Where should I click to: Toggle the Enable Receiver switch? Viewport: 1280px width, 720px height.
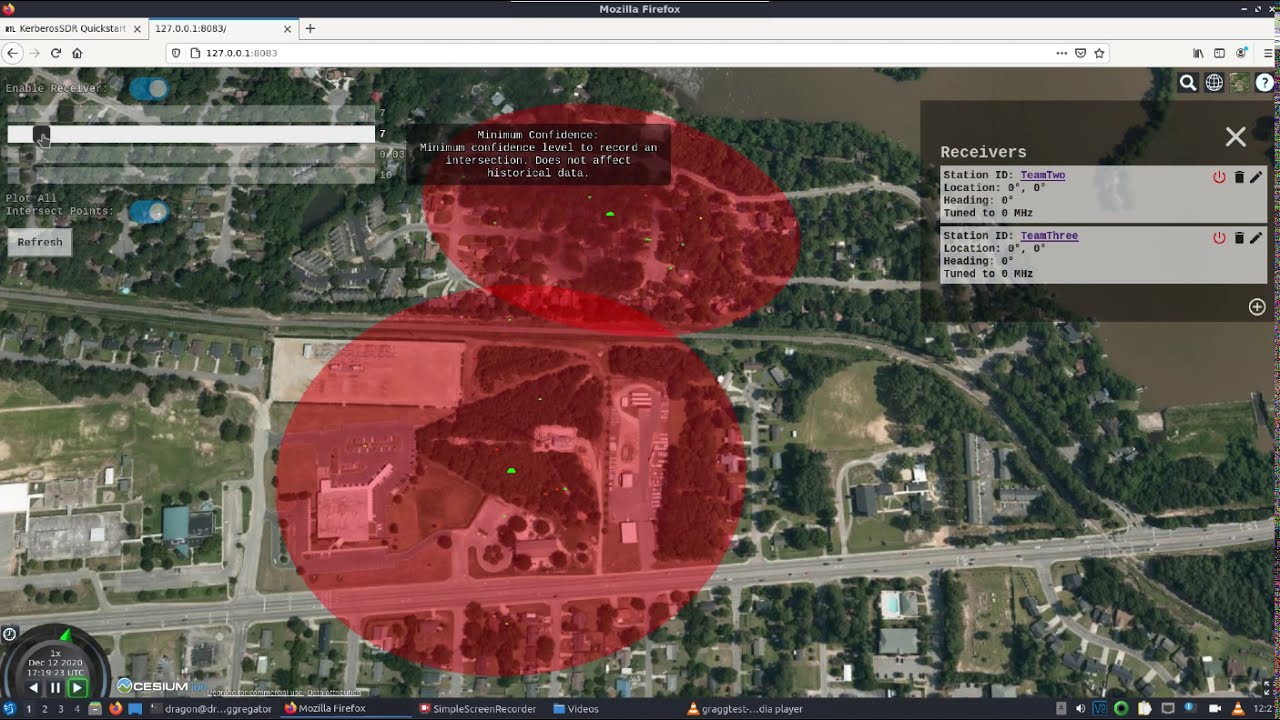(x=149, y=89)
